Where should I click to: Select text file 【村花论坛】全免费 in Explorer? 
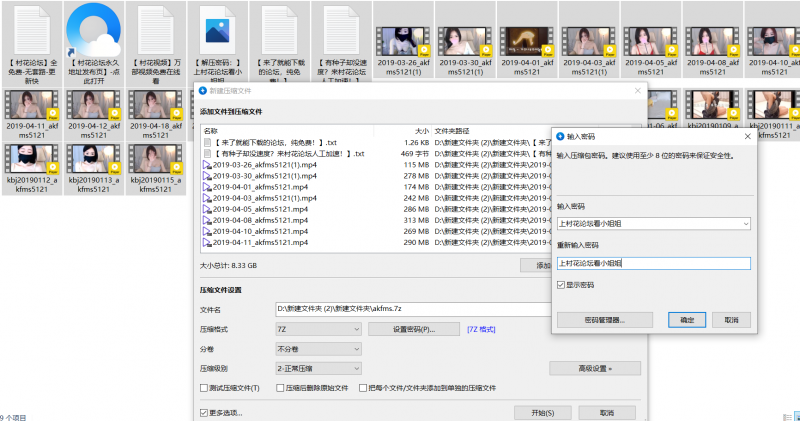pos(32,31)
